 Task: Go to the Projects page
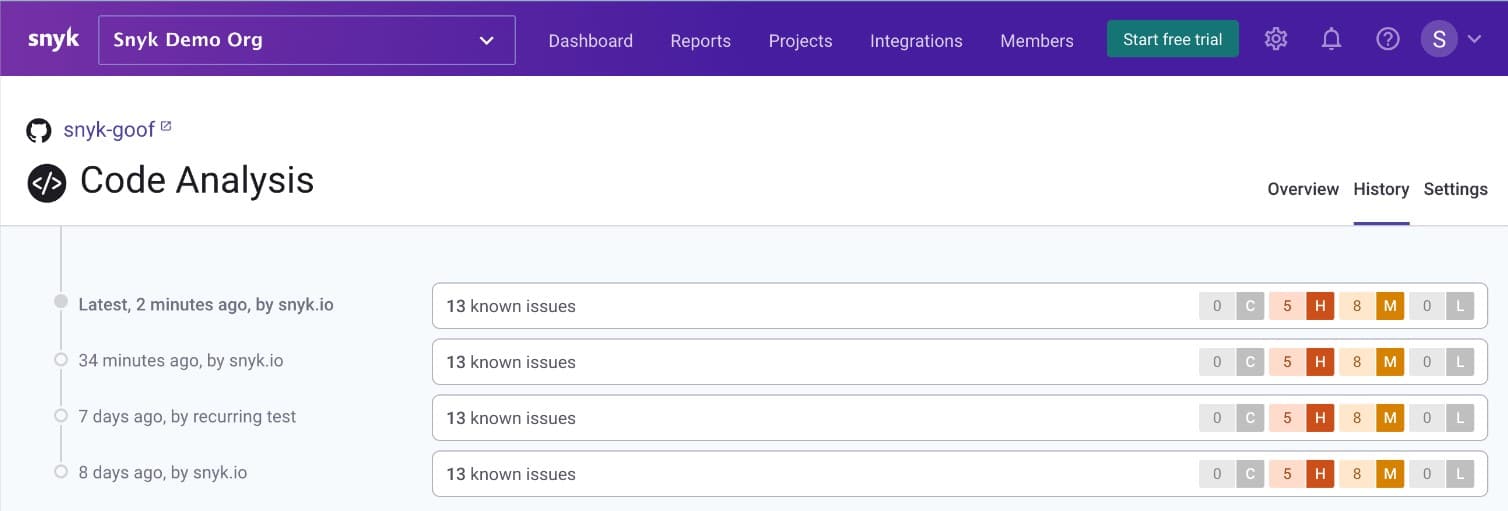pos(800,41)
